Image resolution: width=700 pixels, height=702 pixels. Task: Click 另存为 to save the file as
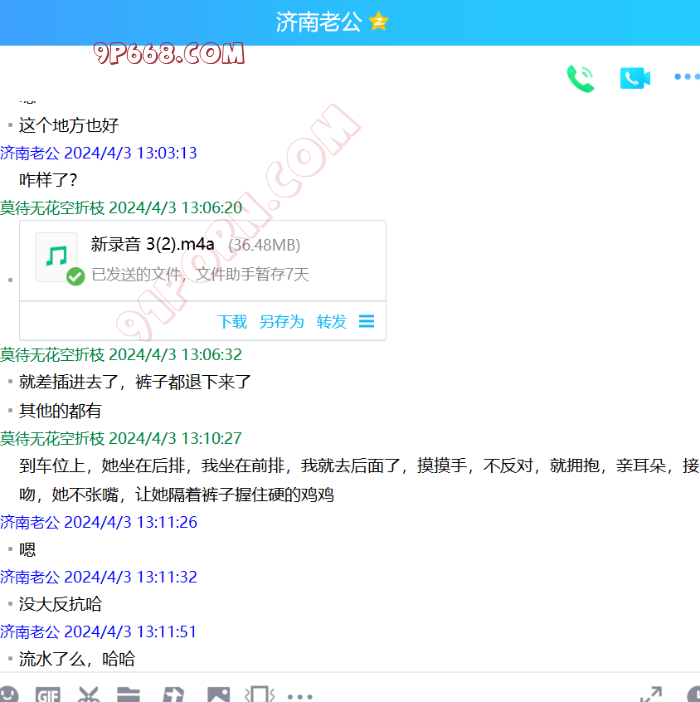coord(281,321)
